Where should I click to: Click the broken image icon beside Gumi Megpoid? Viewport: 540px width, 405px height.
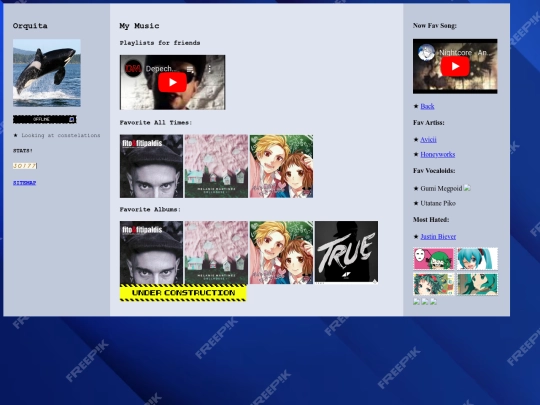click(x=467, y=188)
